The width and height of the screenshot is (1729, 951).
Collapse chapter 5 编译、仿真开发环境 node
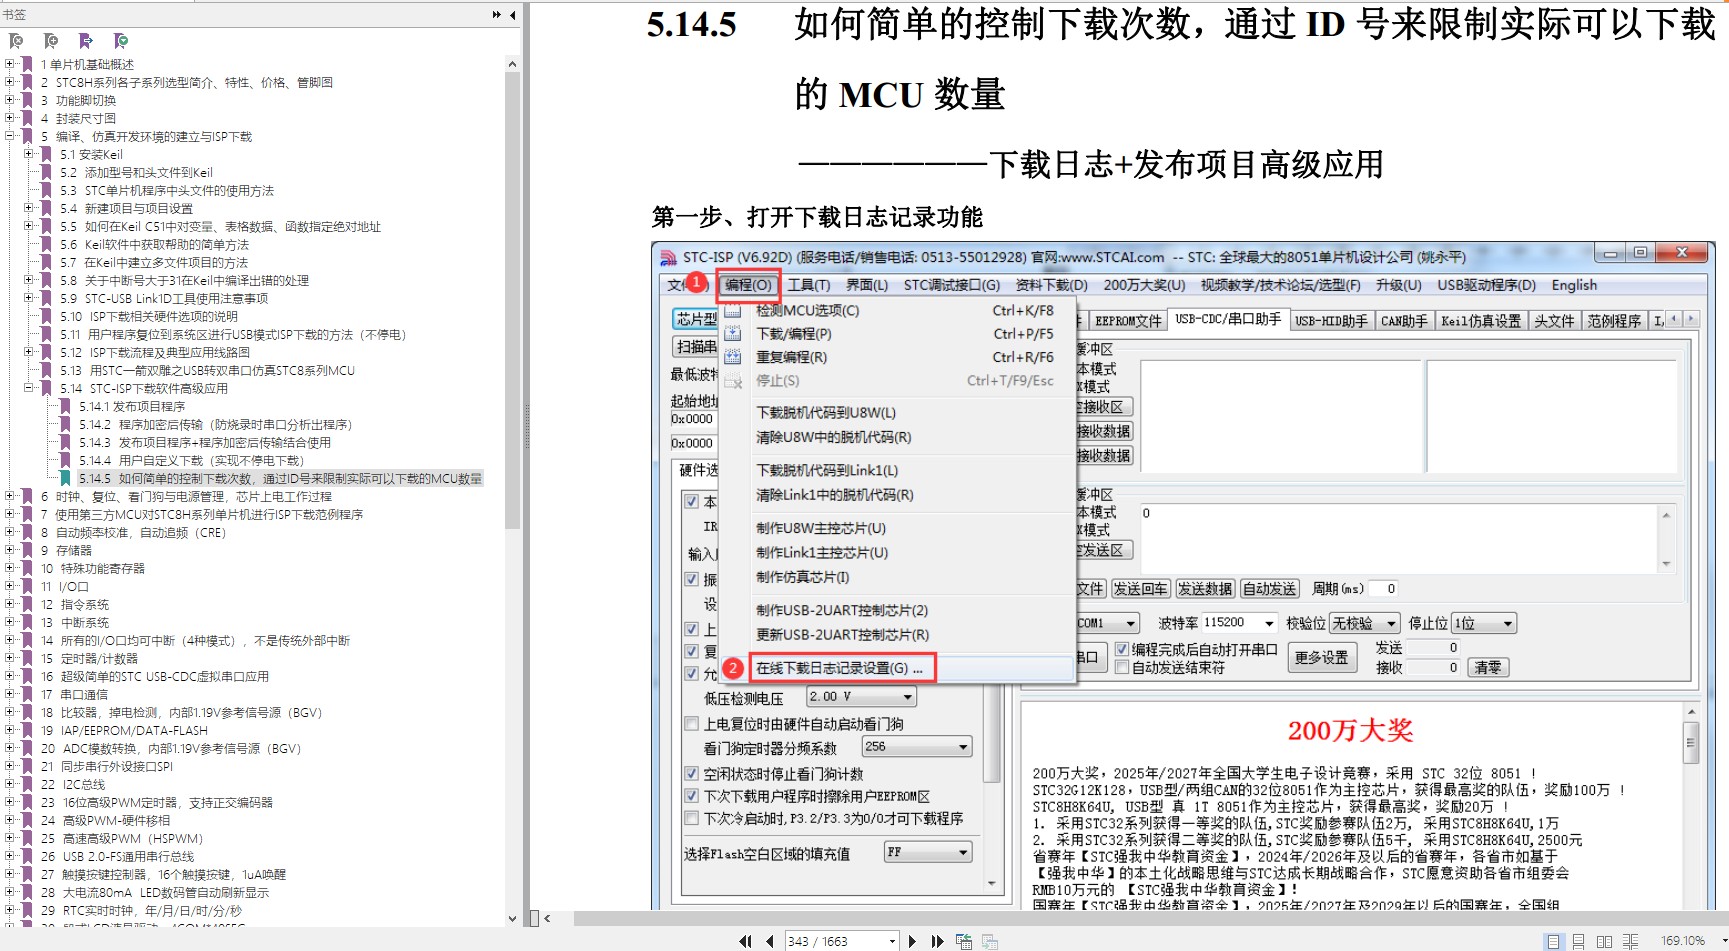[10, 136]
